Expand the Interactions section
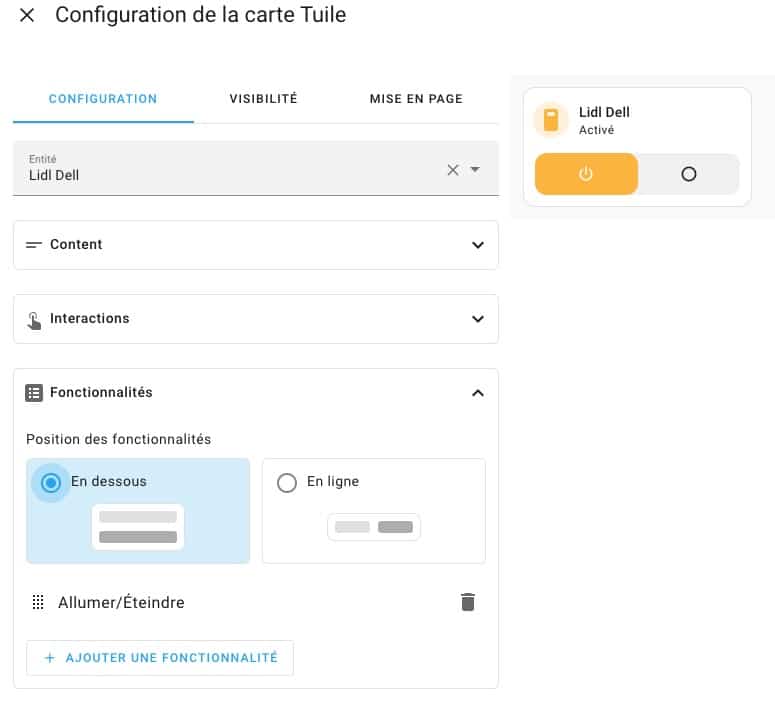This screenshot has width=775, height=702. coord(256,319)
